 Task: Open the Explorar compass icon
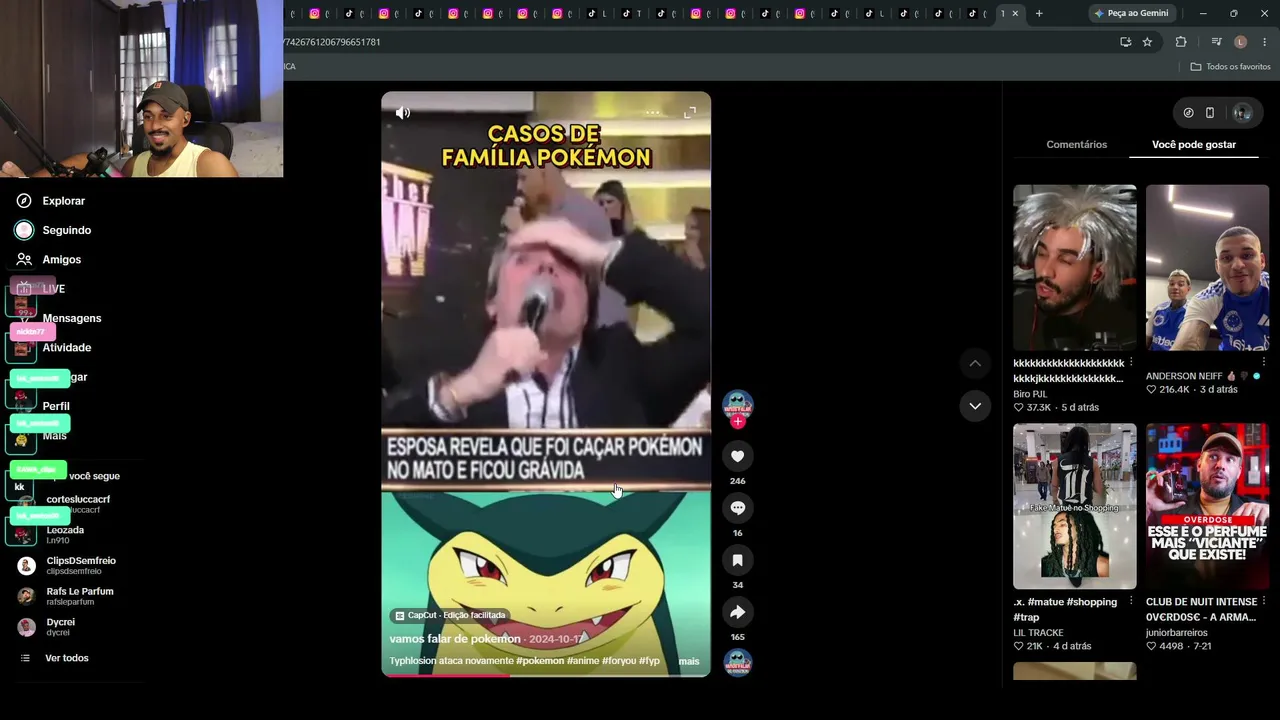(x=24, y=201)
